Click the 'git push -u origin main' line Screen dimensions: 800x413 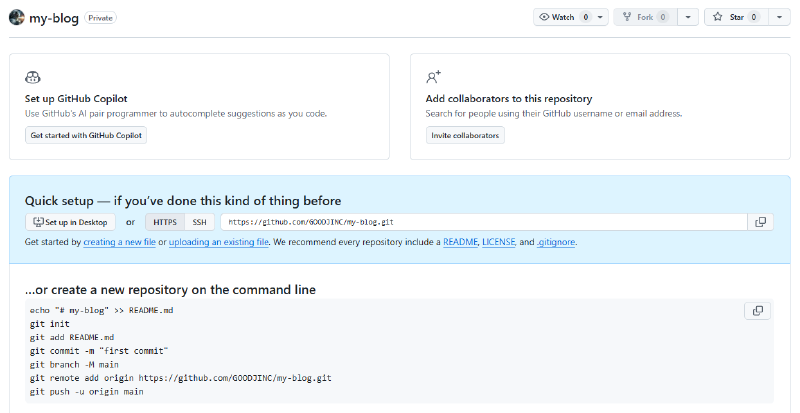[86, 392]
